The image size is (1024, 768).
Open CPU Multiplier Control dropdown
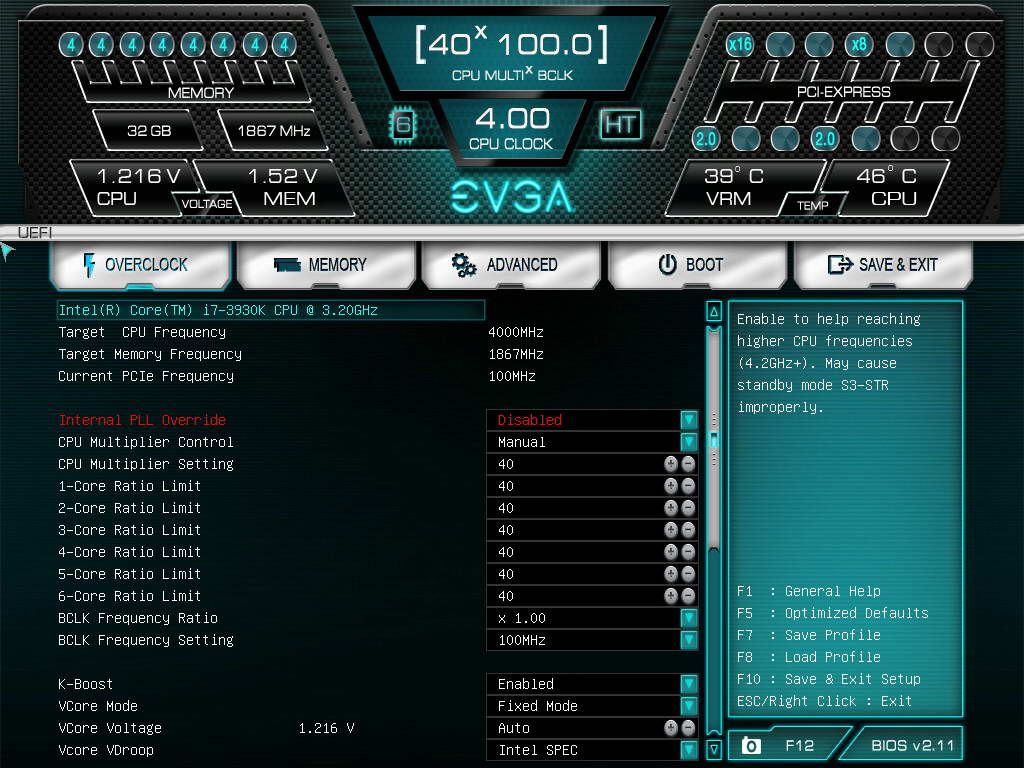point(688,442)
